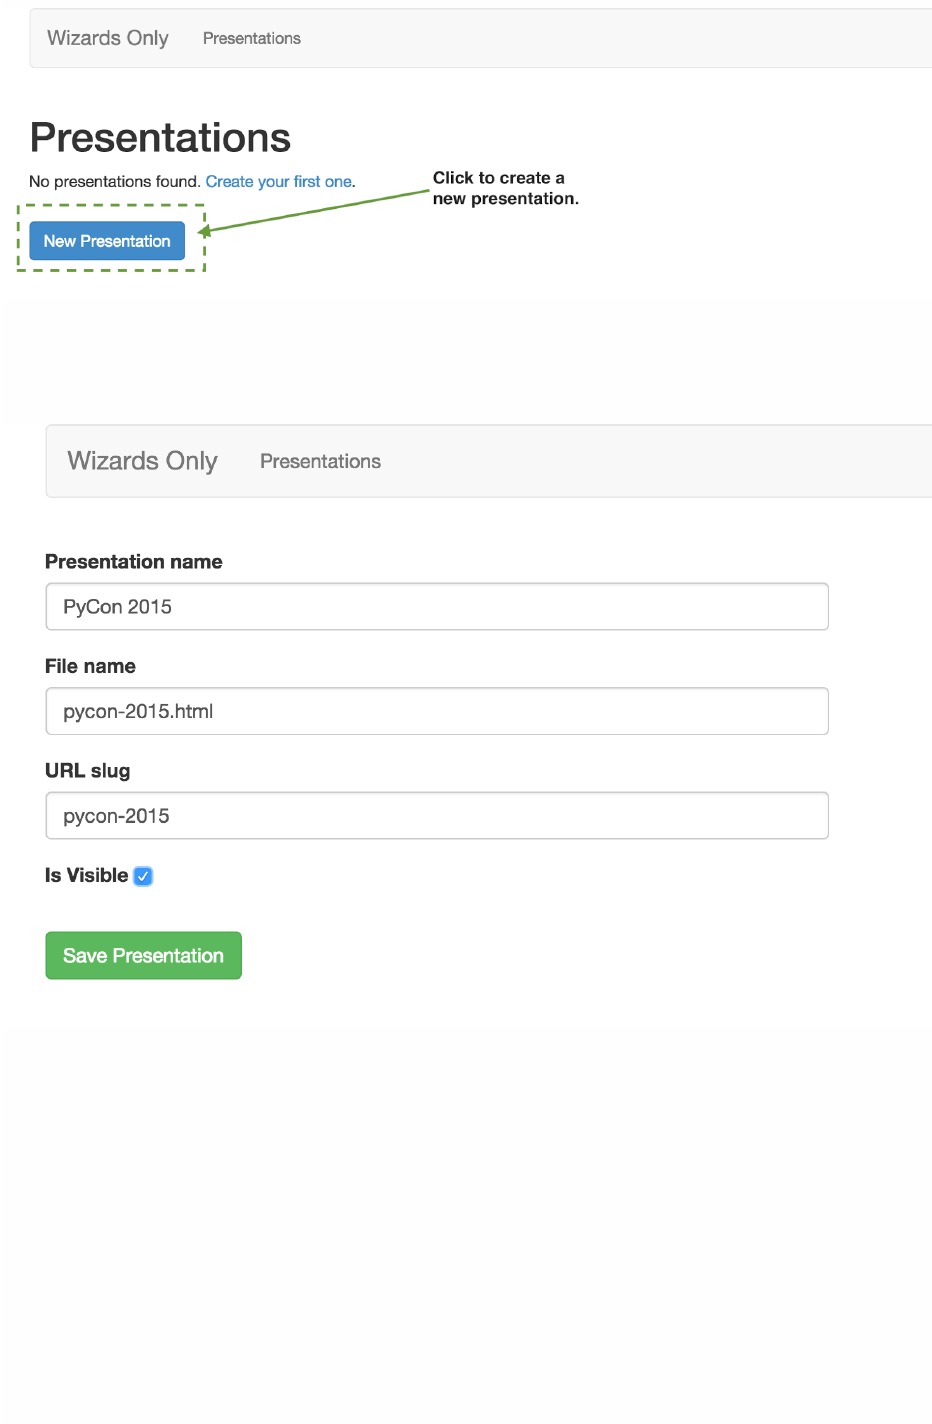932x1424 pixels.
Task: Click the large Presentations page heading
Action: 160,138
